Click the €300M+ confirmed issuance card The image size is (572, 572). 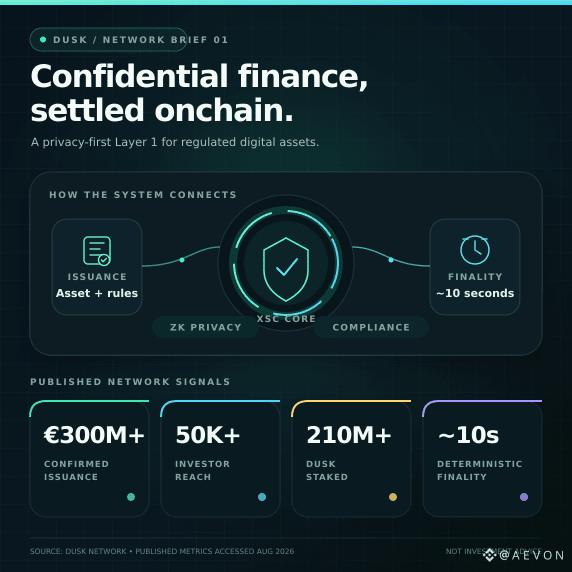tap(89, 459)
